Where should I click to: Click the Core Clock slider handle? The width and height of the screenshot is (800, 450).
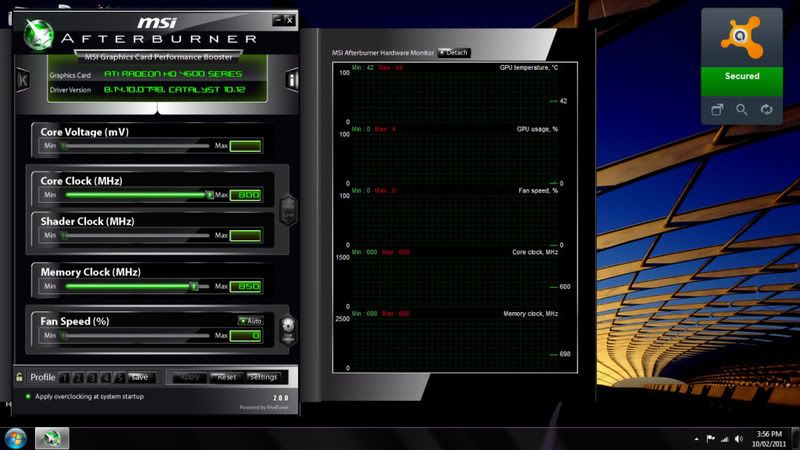[209, 195]
